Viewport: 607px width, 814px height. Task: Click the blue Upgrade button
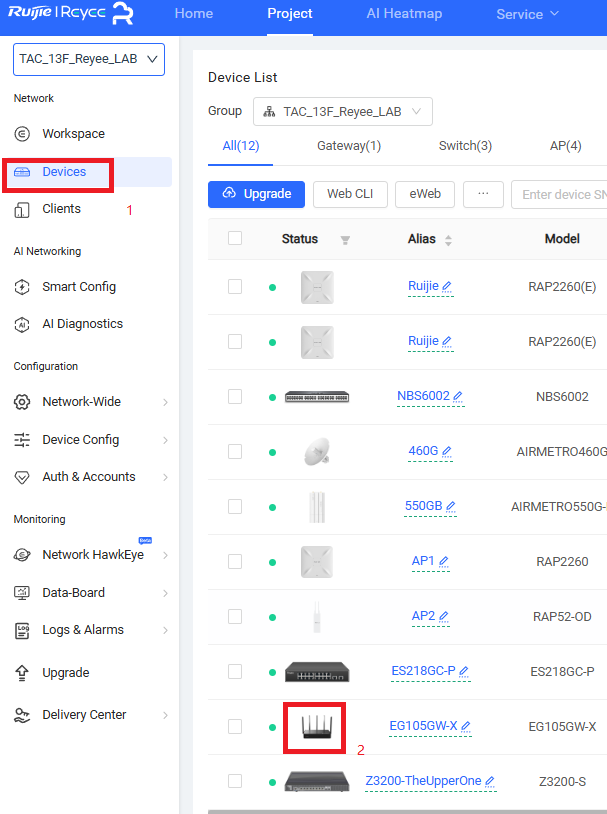point(257,194)
